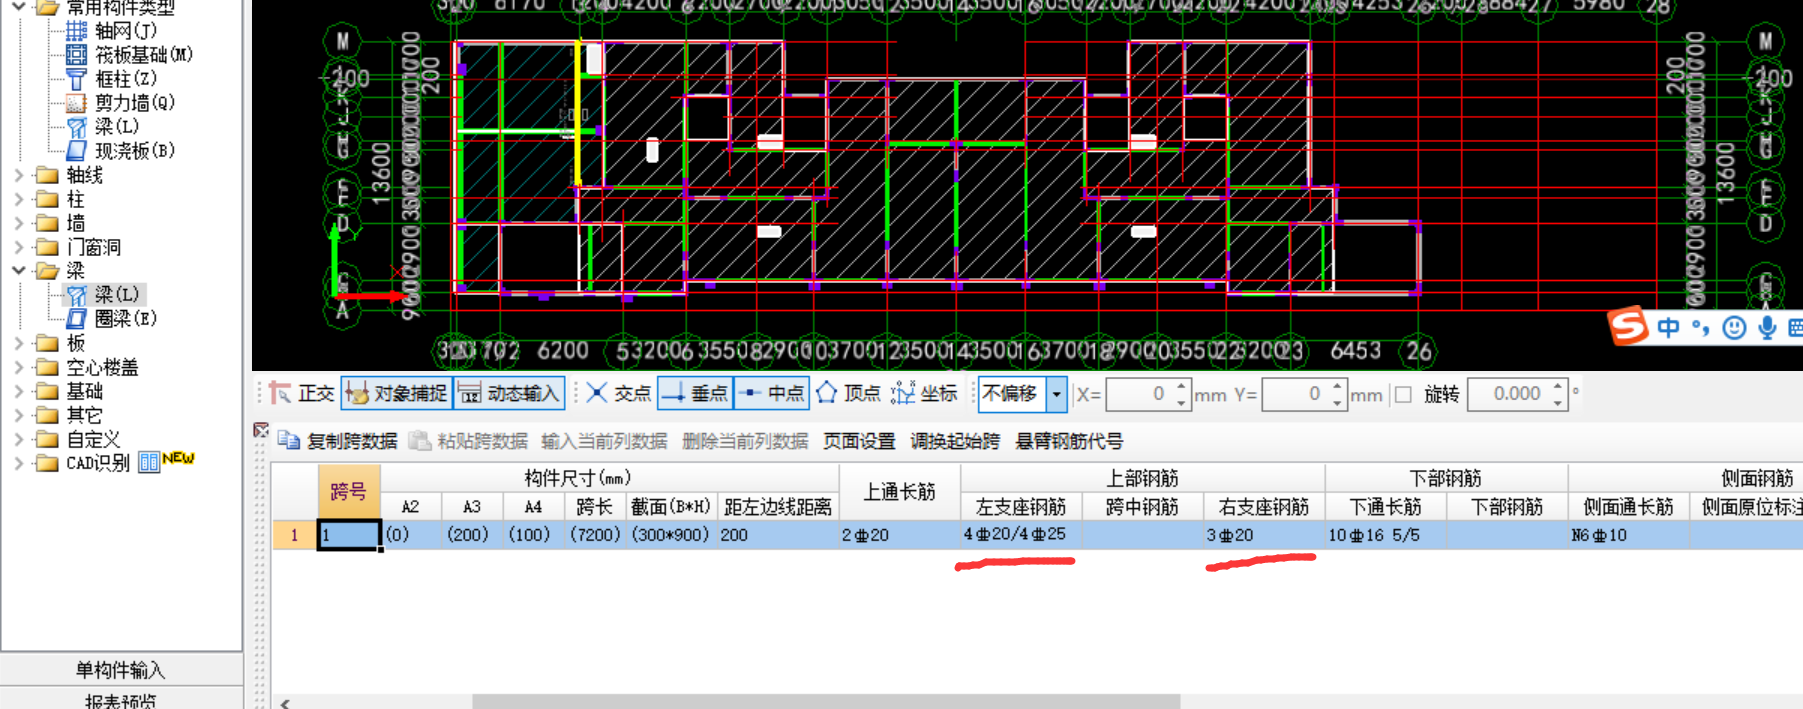1803x709 pixels.
Task: Toggle 中点 midpoint snap
Action: tap(771, 394)
